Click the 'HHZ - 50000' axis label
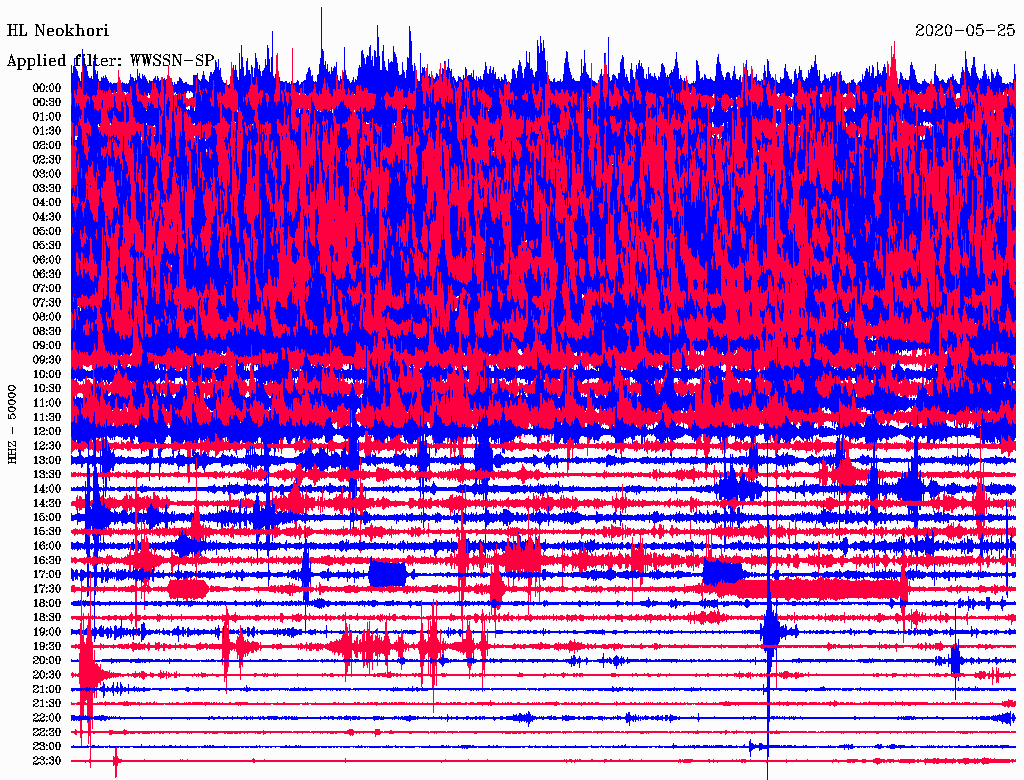Screen dimensions: 1024x780 point(12,424)
